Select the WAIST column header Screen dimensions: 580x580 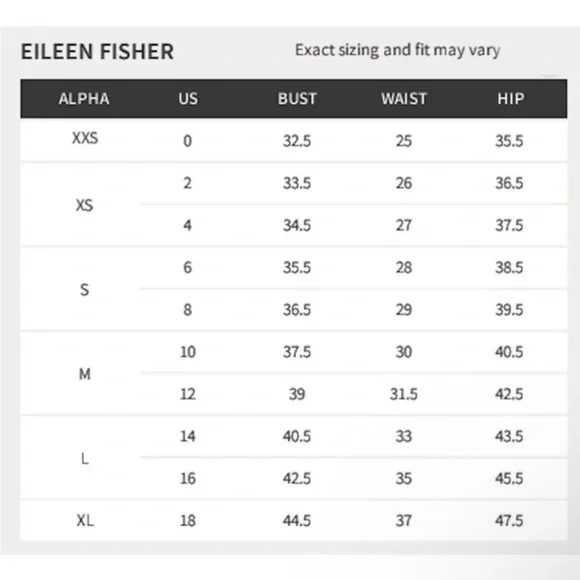[x=404, y=99]
